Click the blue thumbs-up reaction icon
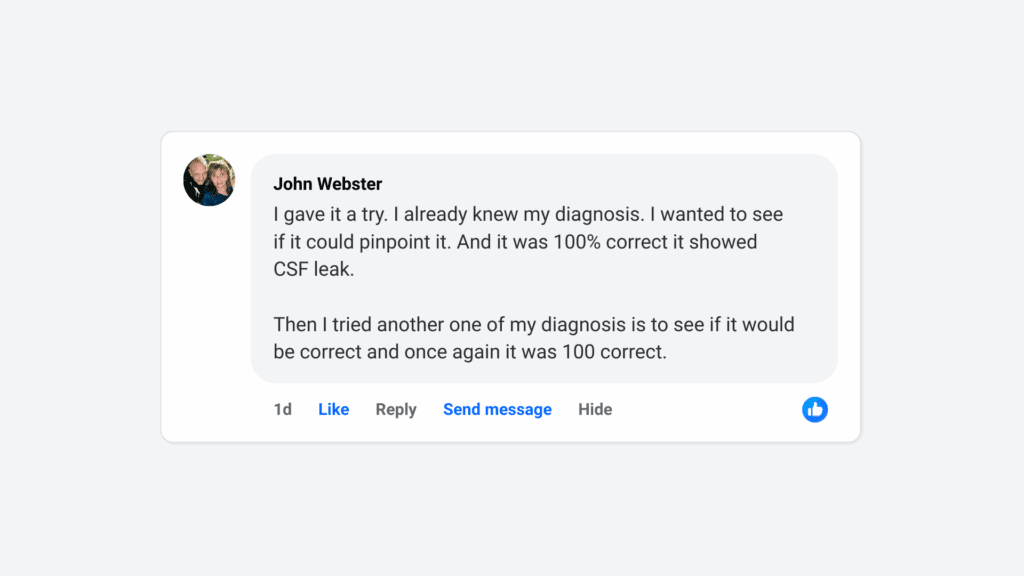This screenshot has width=1024, height=576. [x=815, y=409]
